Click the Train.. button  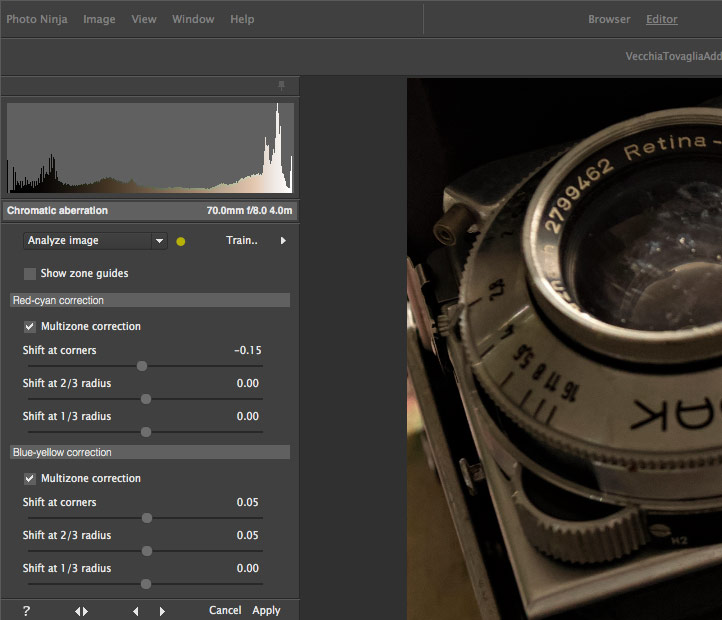pos(242,240)
